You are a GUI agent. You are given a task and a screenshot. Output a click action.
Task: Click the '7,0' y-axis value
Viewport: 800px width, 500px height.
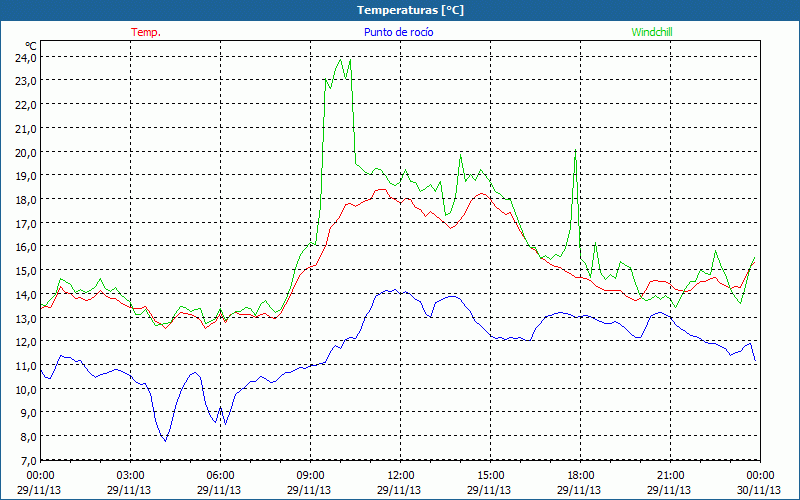(x=28, y=461)
